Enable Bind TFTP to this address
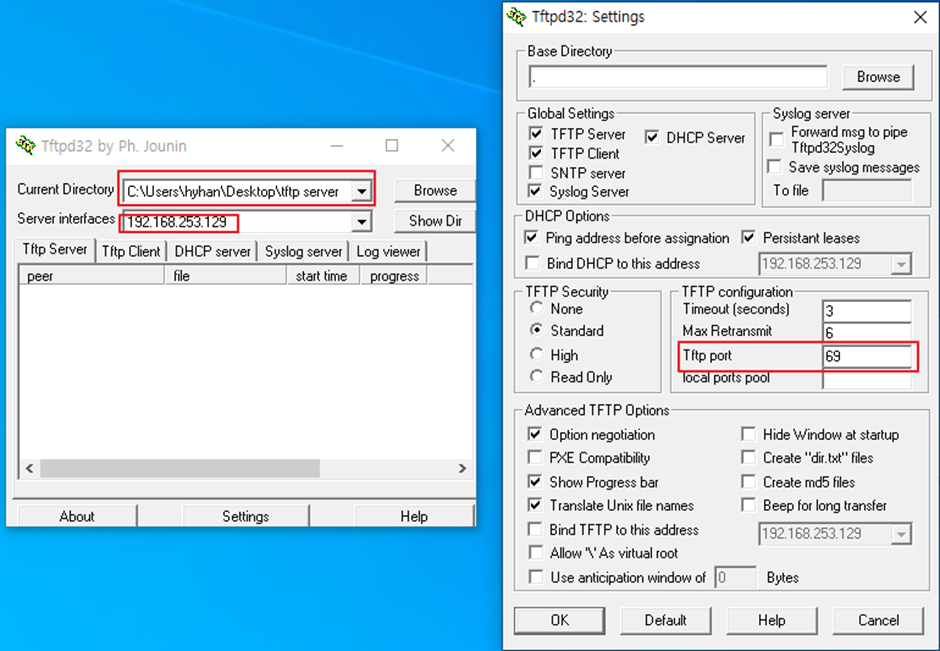This screenshot has height=651, width=940. click(535, 529)
